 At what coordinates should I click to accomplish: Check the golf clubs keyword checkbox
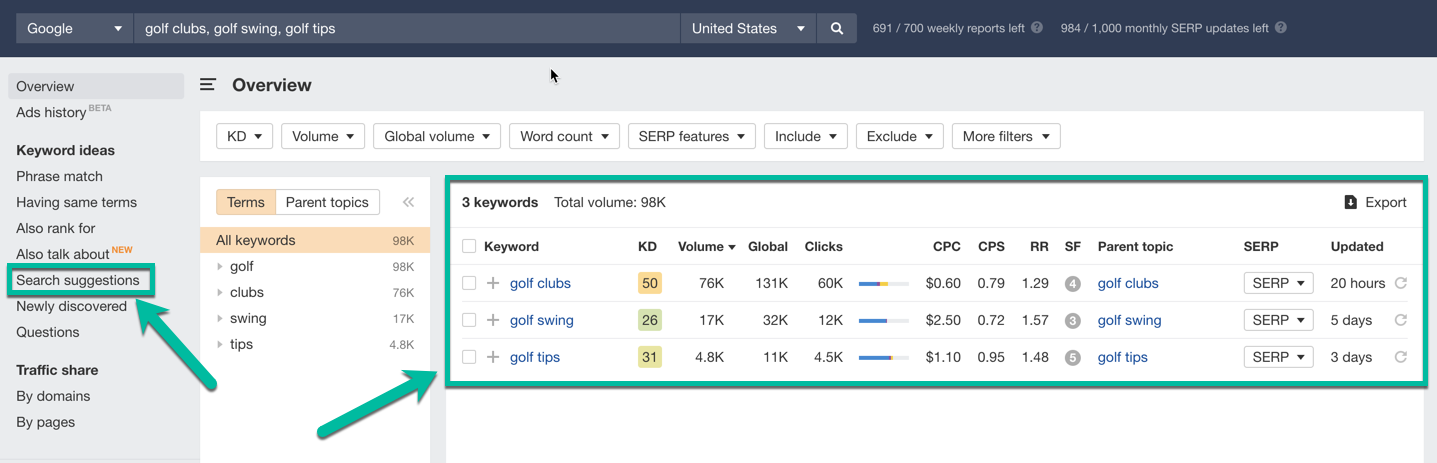click(x=469, y=283)
